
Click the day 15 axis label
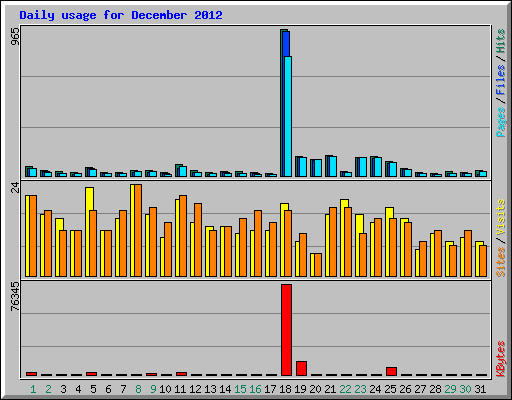click(x=240, y=389)
